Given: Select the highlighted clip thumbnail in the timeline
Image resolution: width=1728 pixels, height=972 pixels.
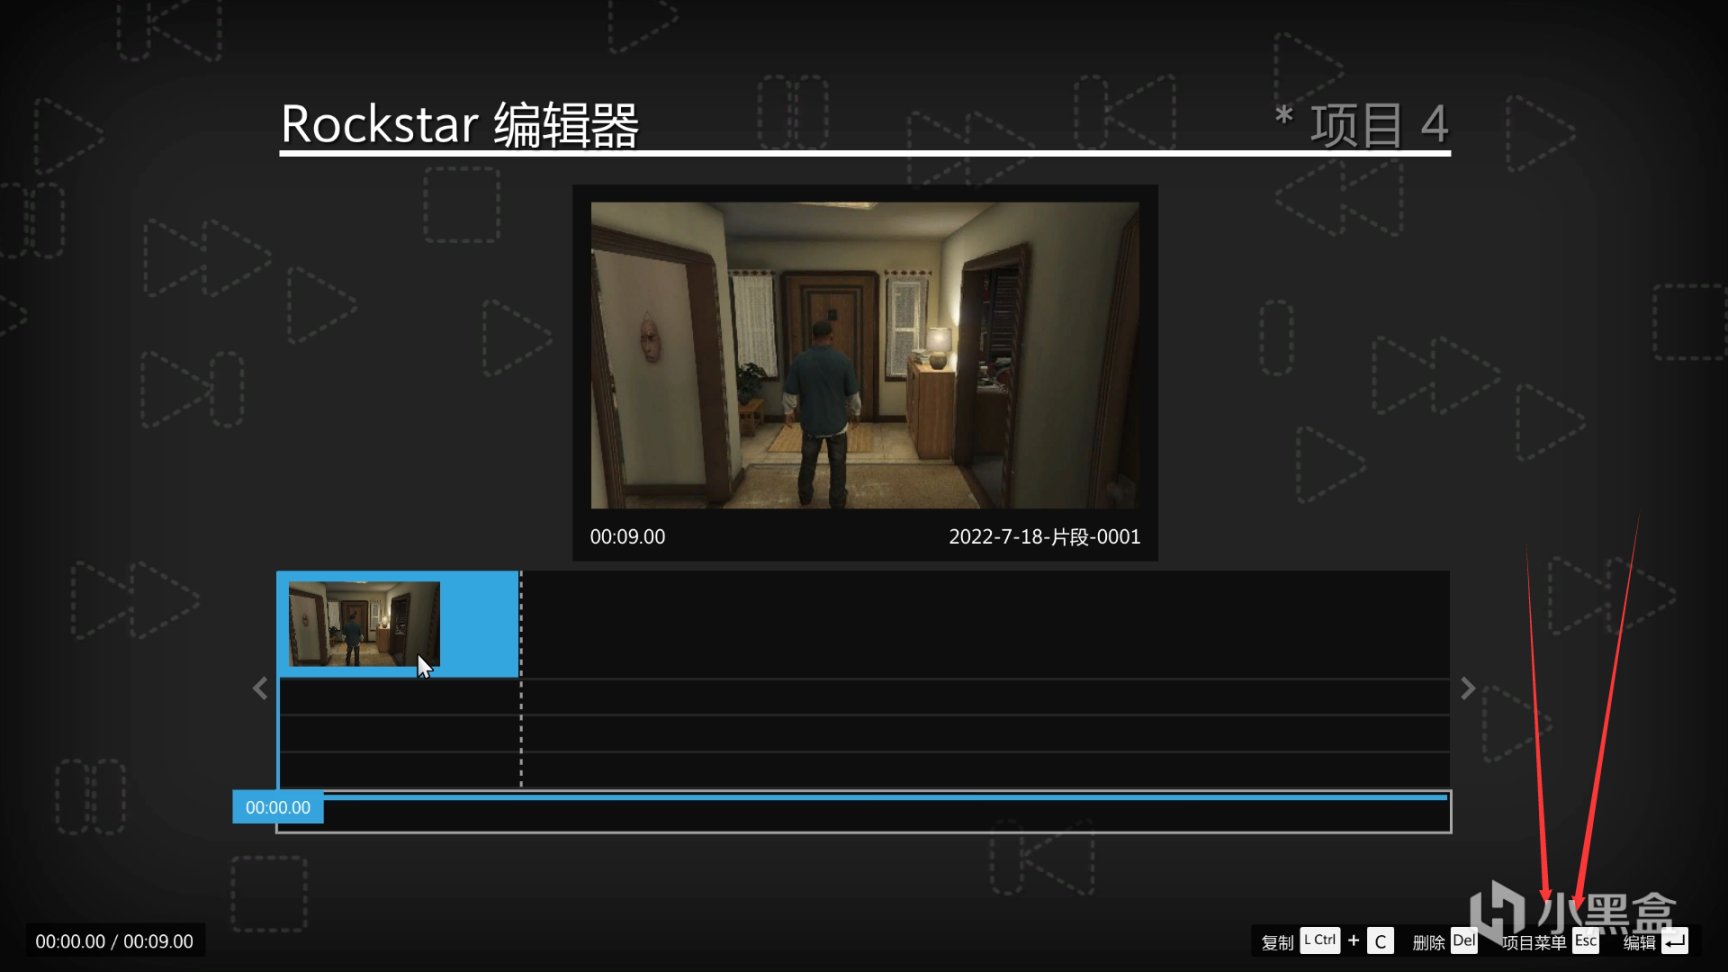Looking at the screenshot, I should [364, 624].
